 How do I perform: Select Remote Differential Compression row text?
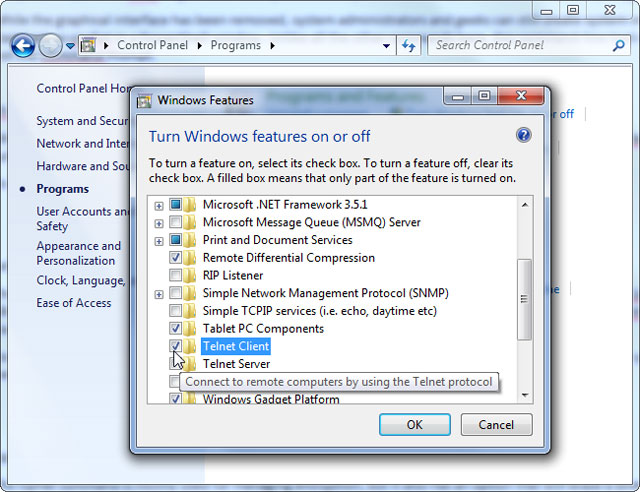pos(289,258)
